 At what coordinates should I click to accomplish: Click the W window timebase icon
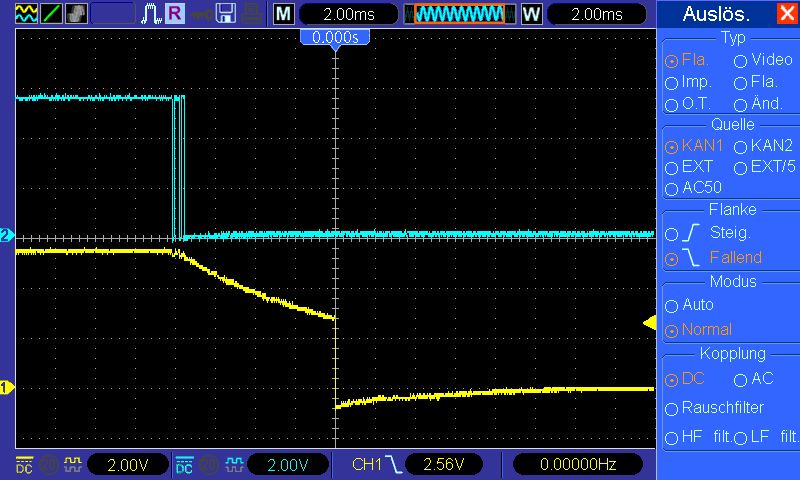click(531, 14)
